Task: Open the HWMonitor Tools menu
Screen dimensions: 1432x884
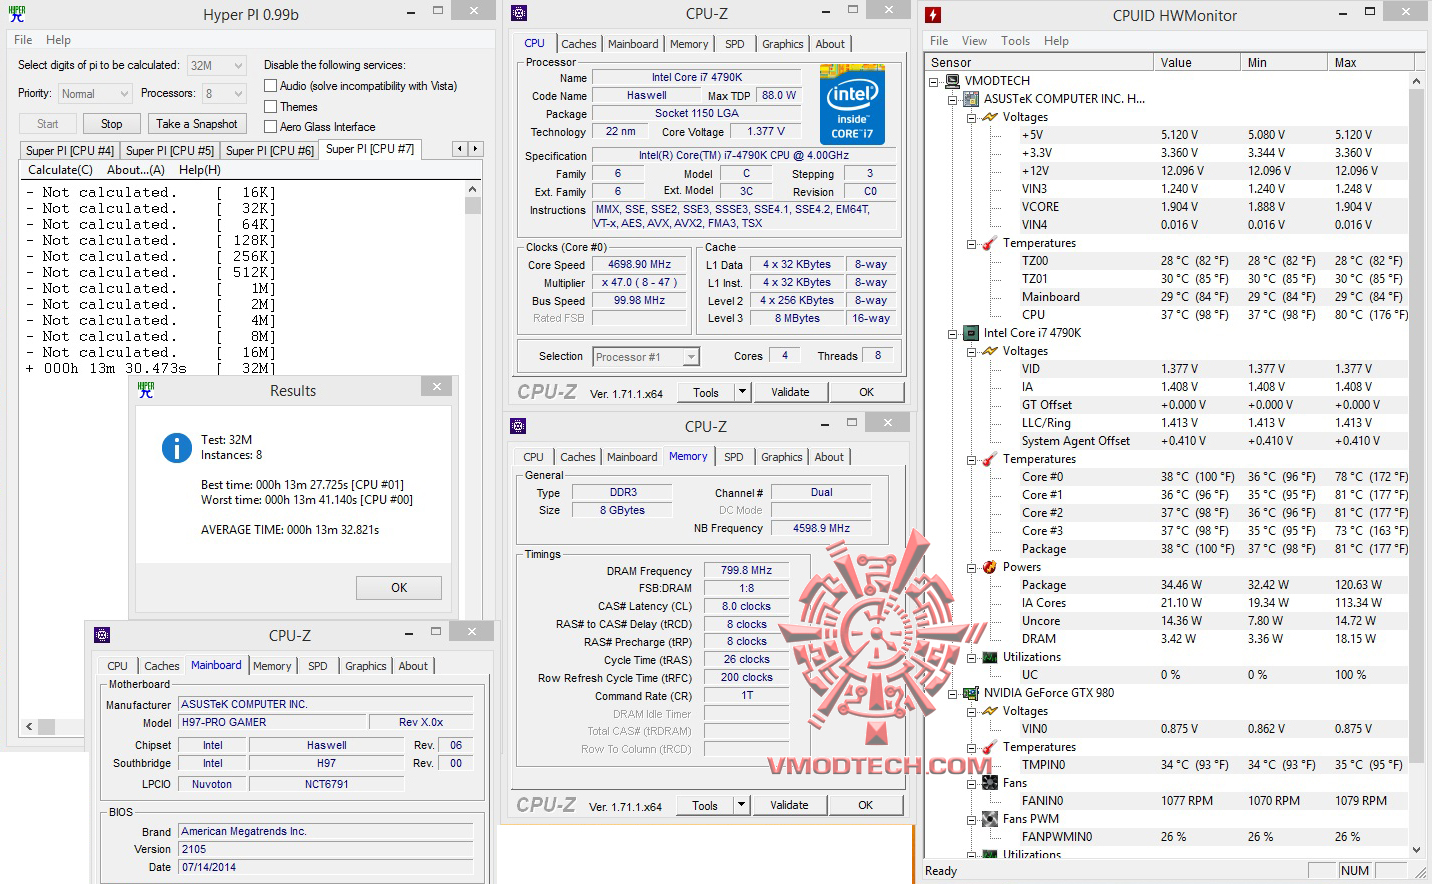Action: pyautogui.click(x=1015, y=41)
